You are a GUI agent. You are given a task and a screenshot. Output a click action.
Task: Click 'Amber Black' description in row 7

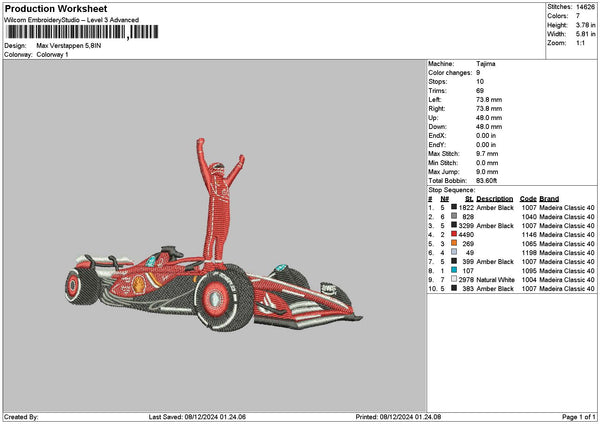495,261
